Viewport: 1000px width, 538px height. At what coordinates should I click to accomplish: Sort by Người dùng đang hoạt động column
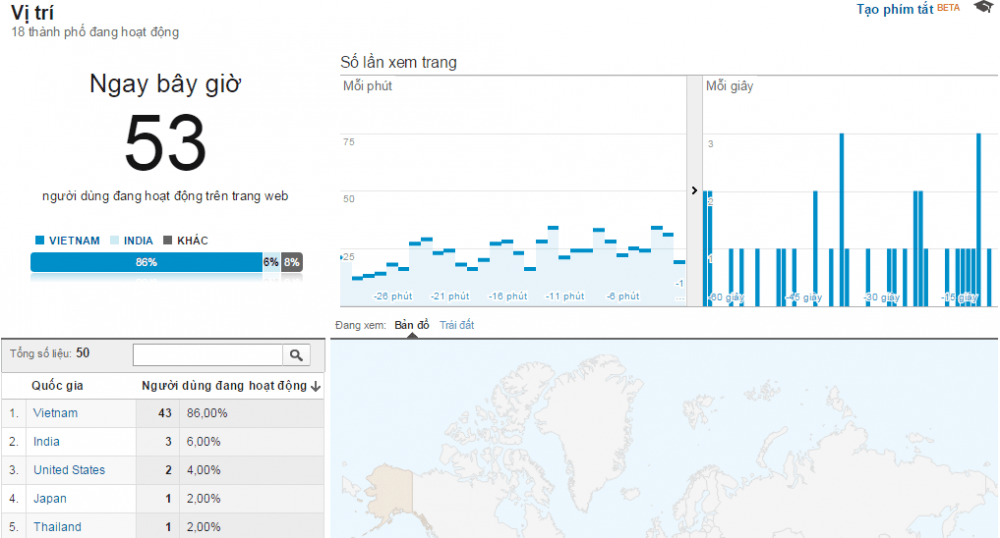tap(223, 386)
